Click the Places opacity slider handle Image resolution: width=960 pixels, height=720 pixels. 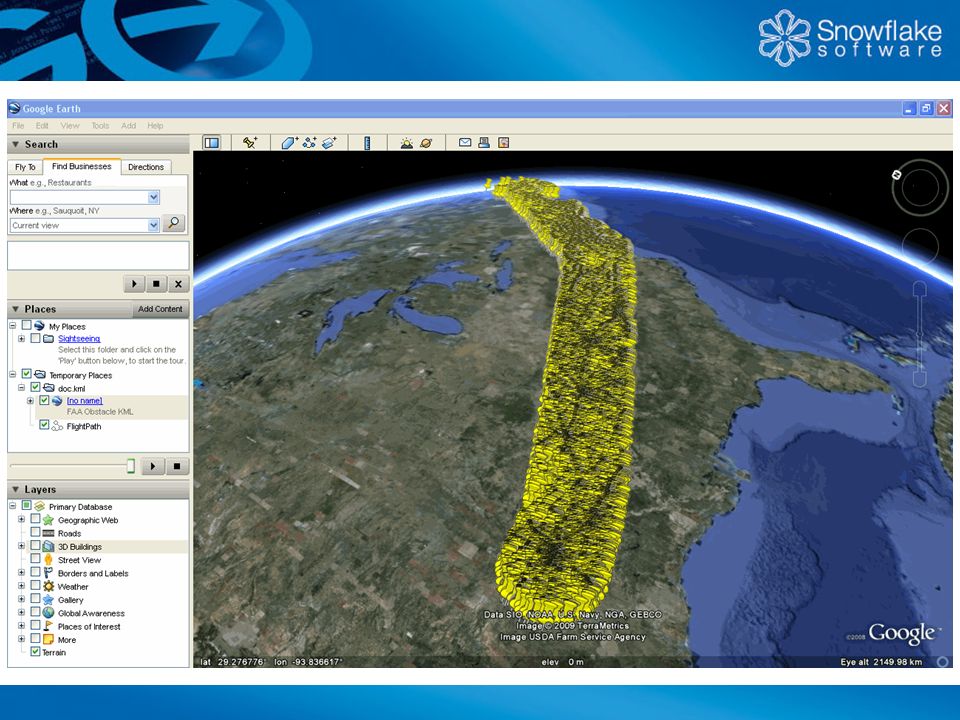coord(130,467)
